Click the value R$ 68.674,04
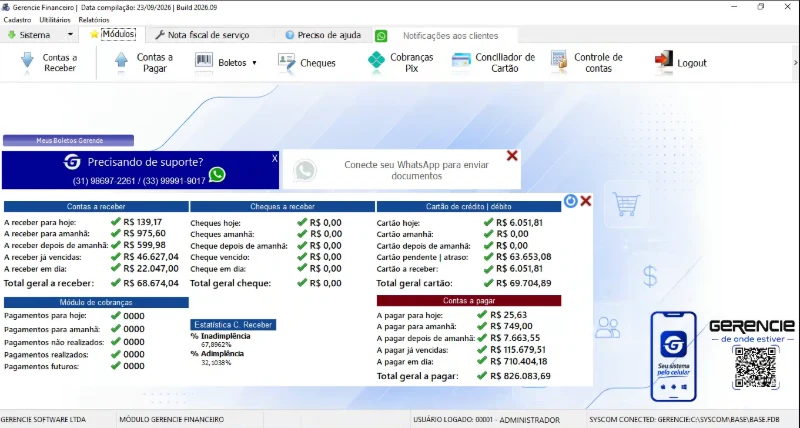This screenshot has height=428, width=800. coord(151,283)
